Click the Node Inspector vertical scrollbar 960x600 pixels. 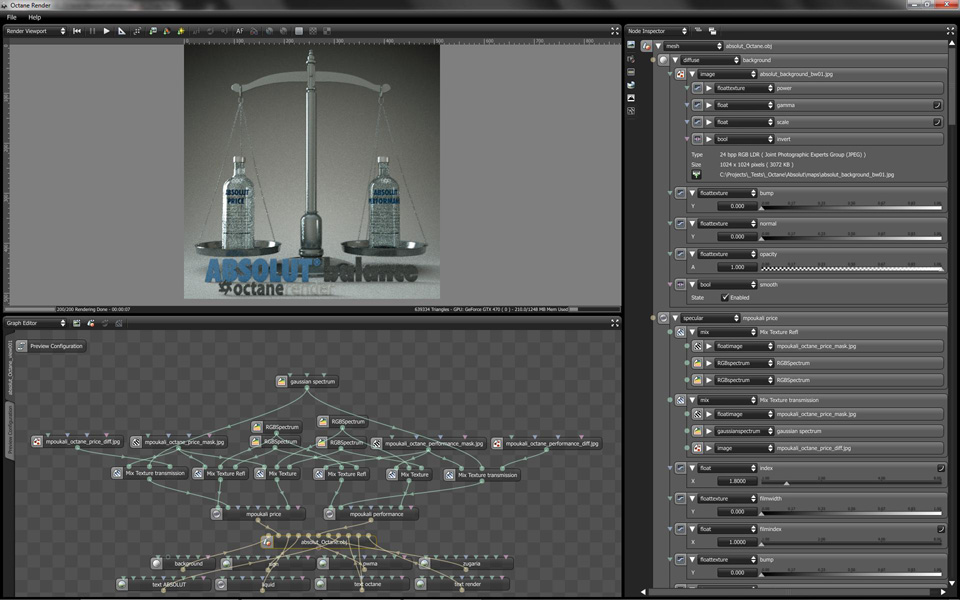coord(952,86)
